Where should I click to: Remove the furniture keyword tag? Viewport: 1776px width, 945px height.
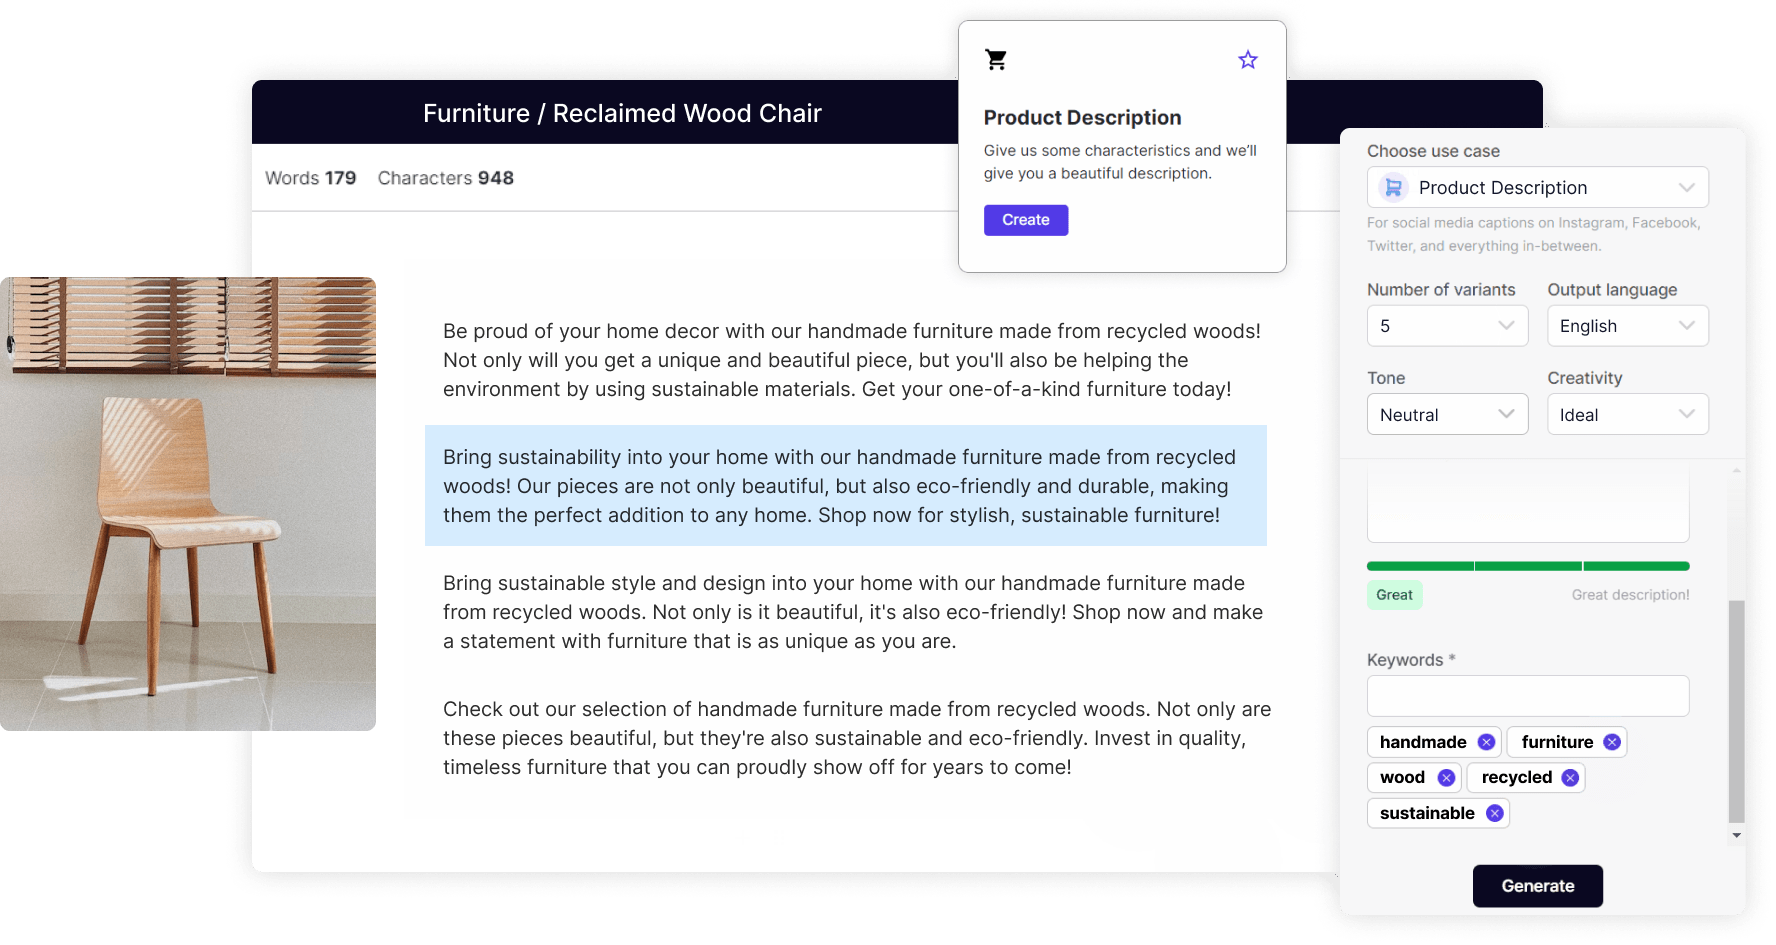pos(1612,742)
